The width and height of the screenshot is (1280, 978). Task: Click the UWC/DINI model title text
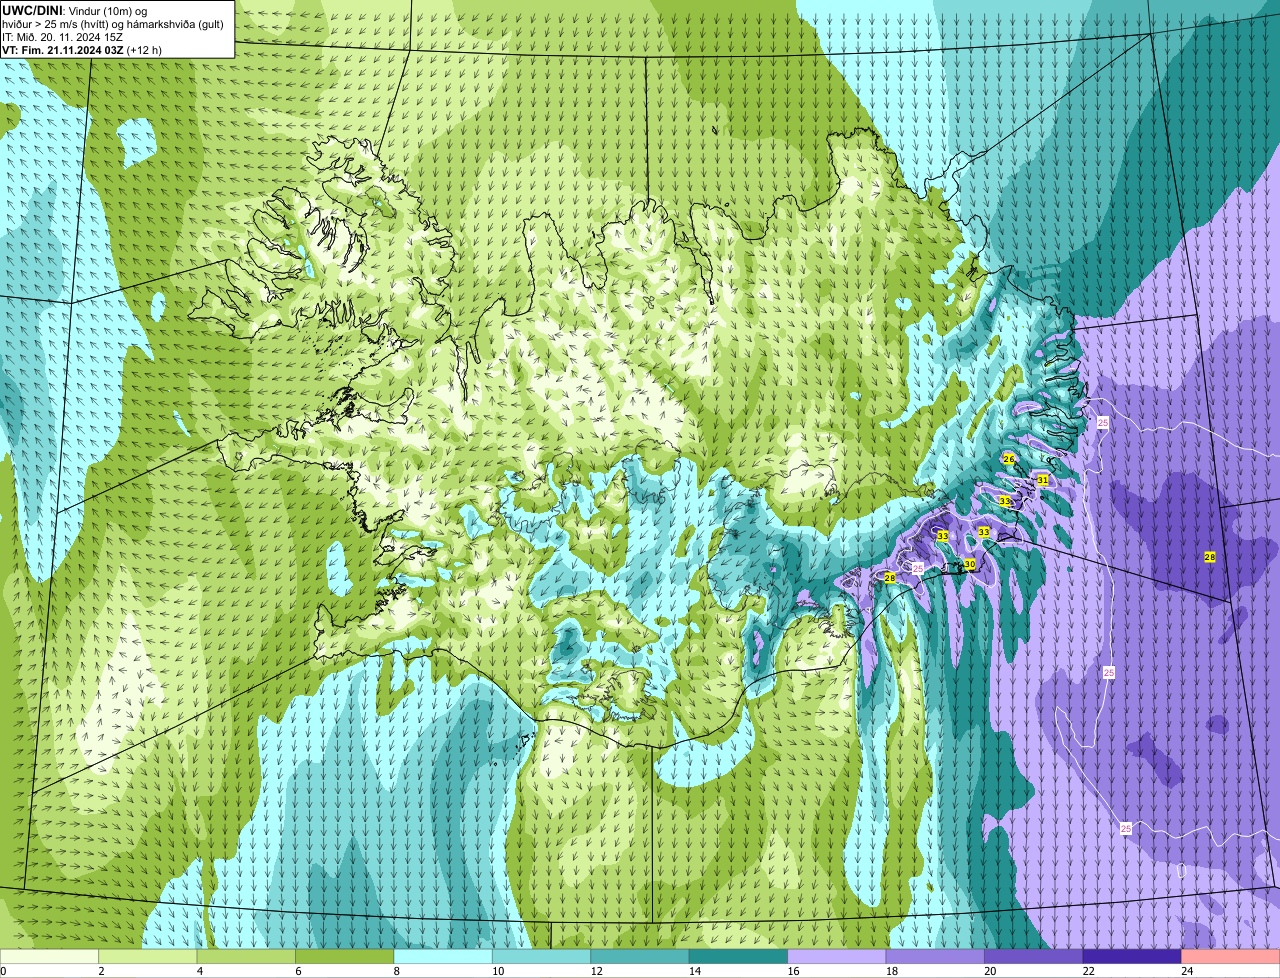[32, 10]
